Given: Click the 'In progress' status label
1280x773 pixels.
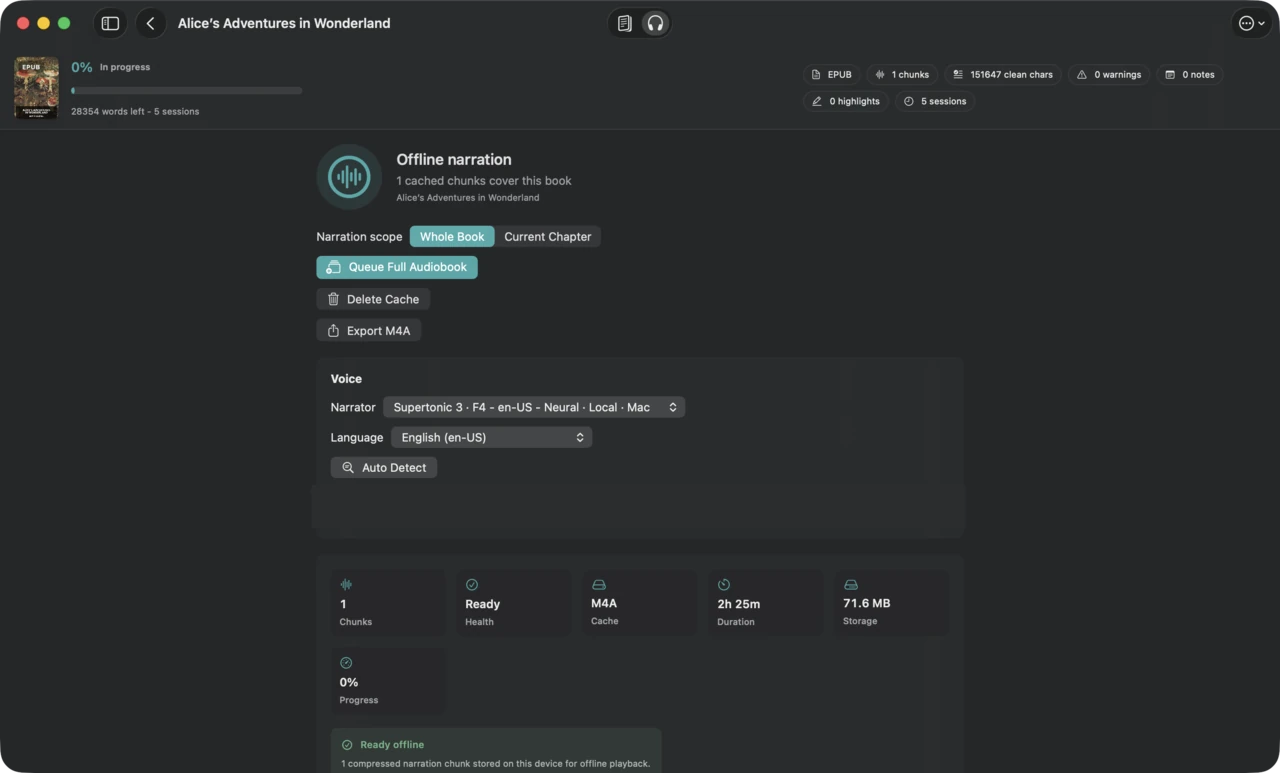Looking at the screenshot, I should (125, 67).
